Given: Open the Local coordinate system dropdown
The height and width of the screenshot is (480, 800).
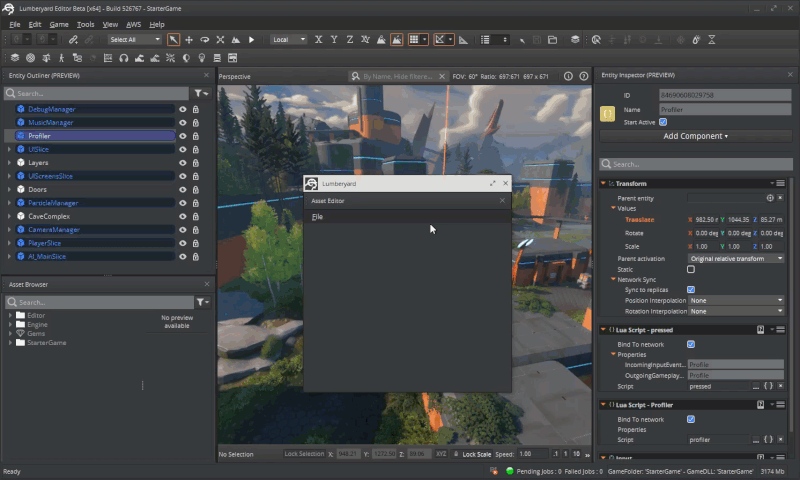Looking at the screenshot, I should pyautogui.click(x=288, y=40).
